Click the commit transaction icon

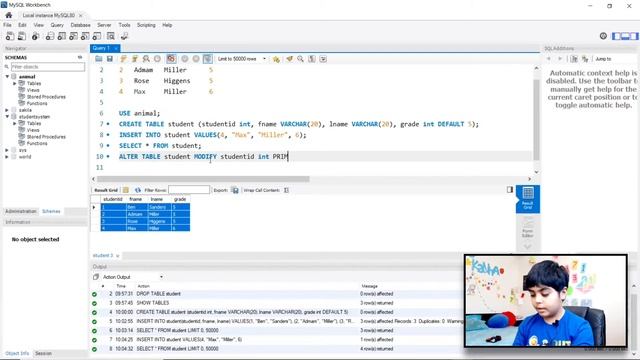185,59
